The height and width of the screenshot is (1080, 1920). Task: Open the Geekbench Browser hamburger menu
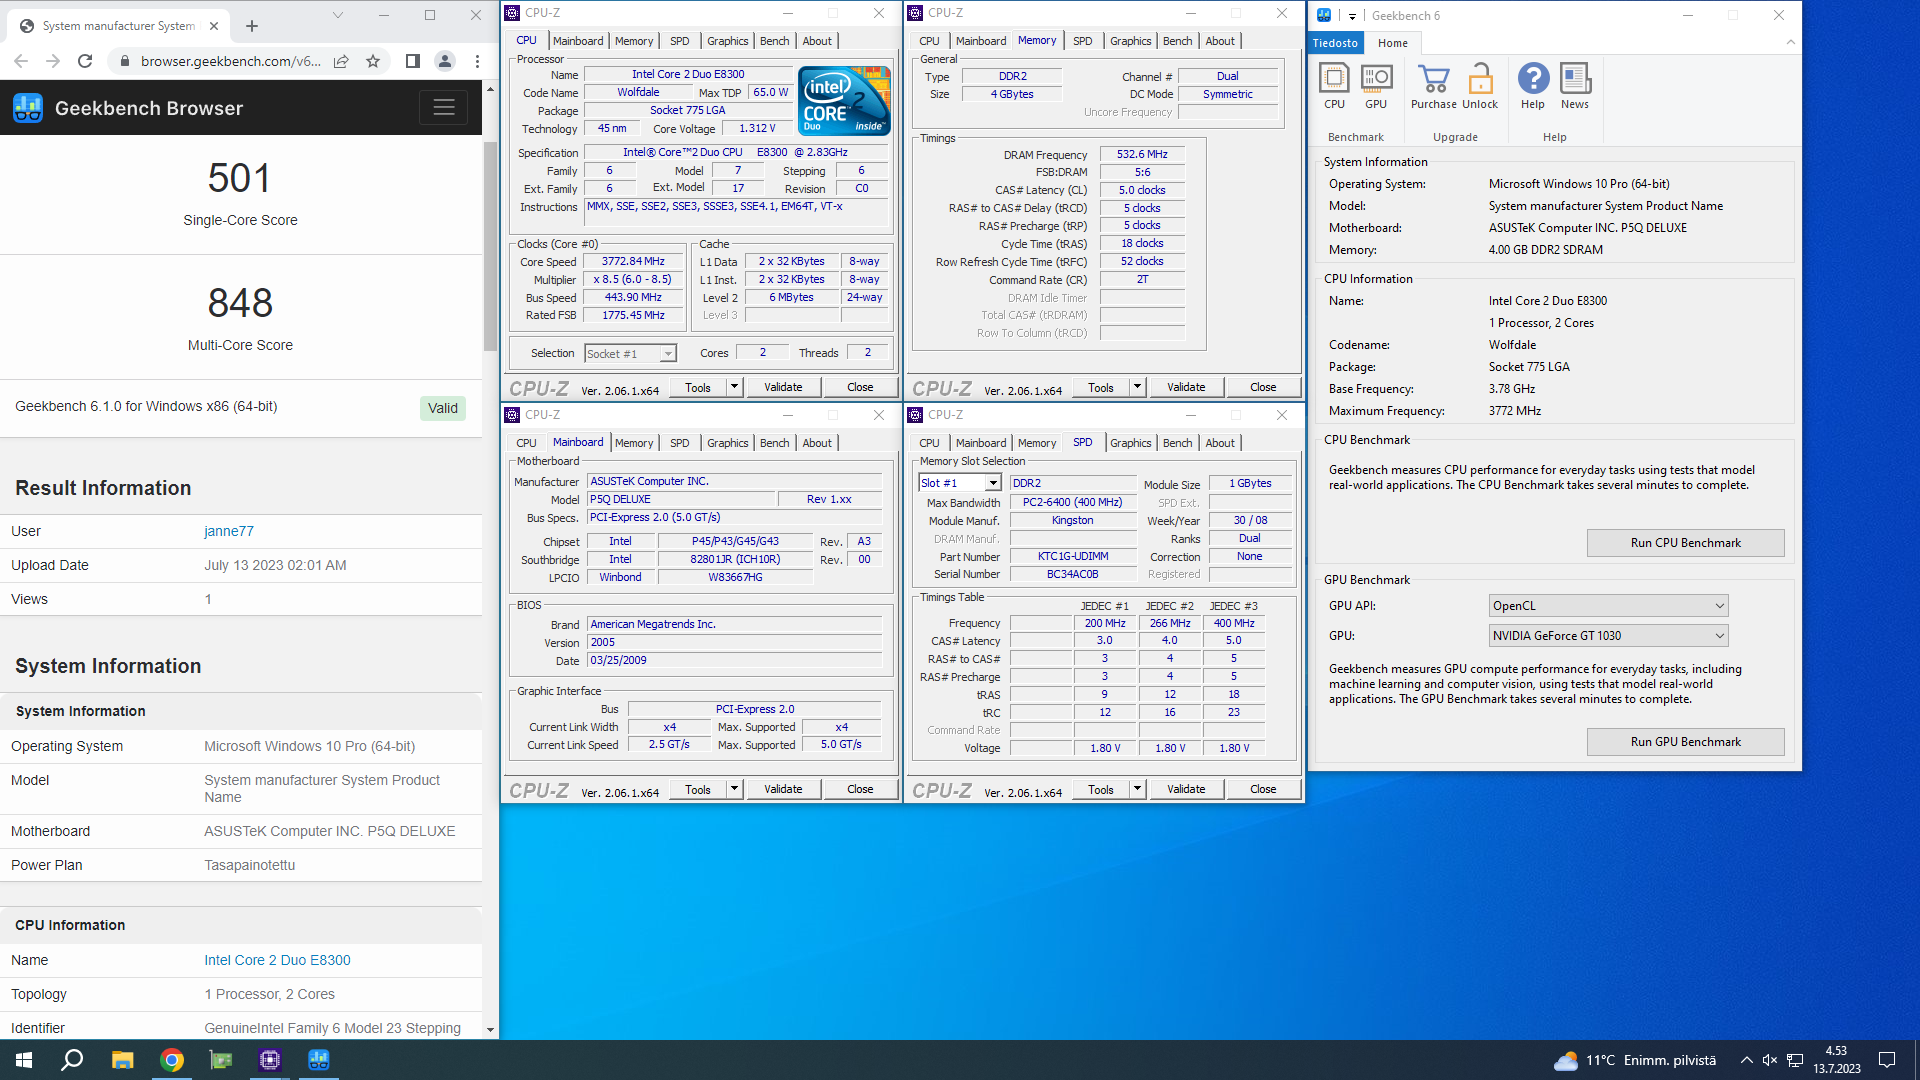tap(444, 107)
